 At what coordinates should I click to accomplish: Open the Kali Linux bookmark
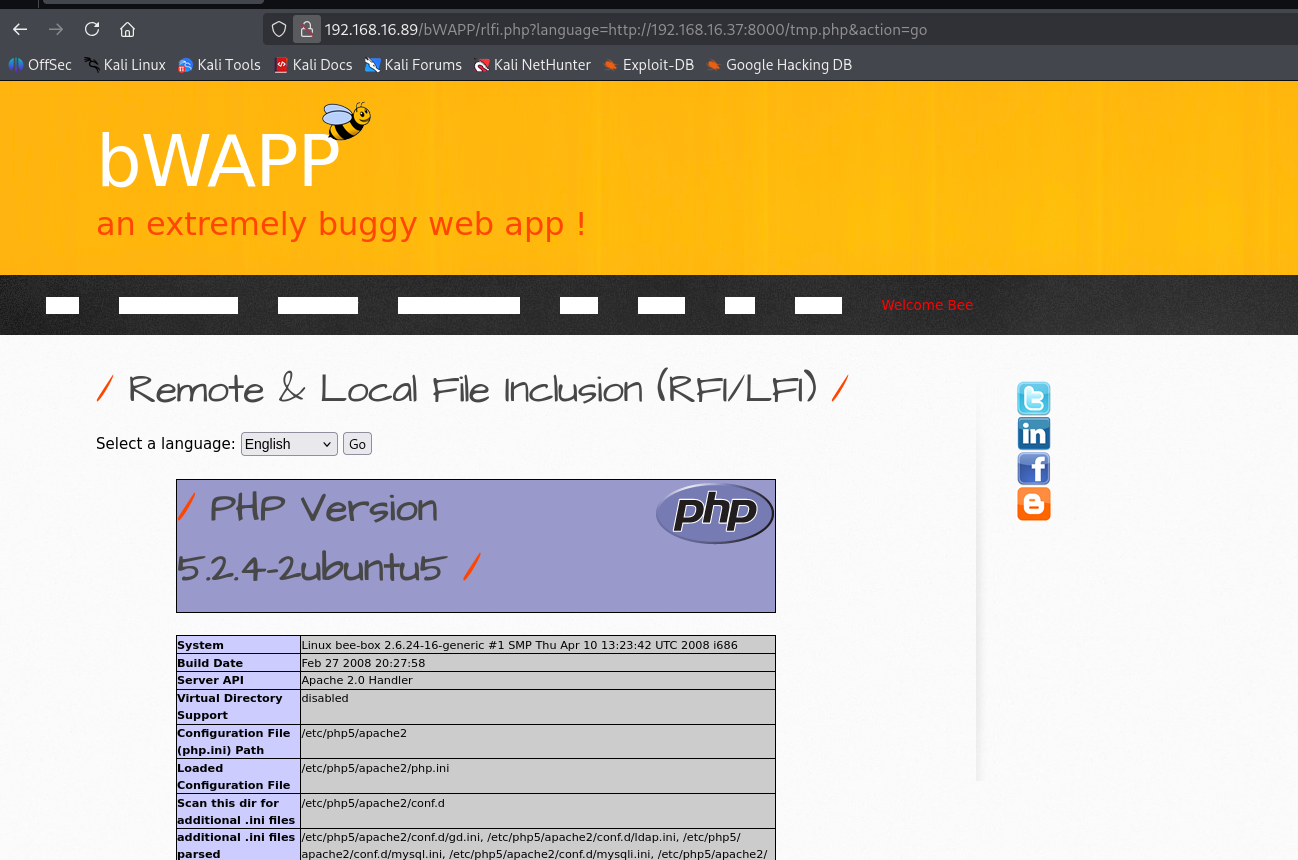point(125,65)
